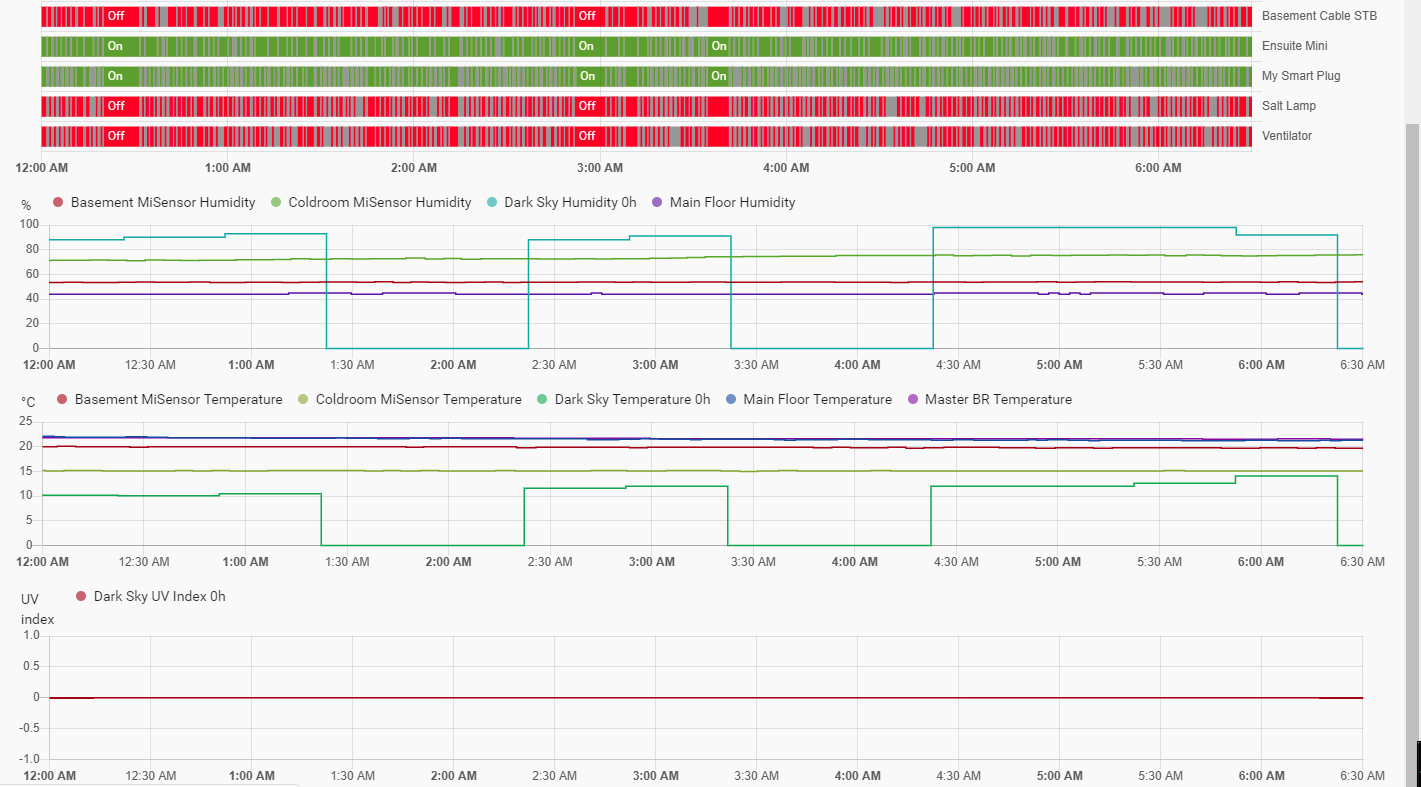
Task: Hide the Coldroom MiSensor Humidity series
Action: point(379,203)
